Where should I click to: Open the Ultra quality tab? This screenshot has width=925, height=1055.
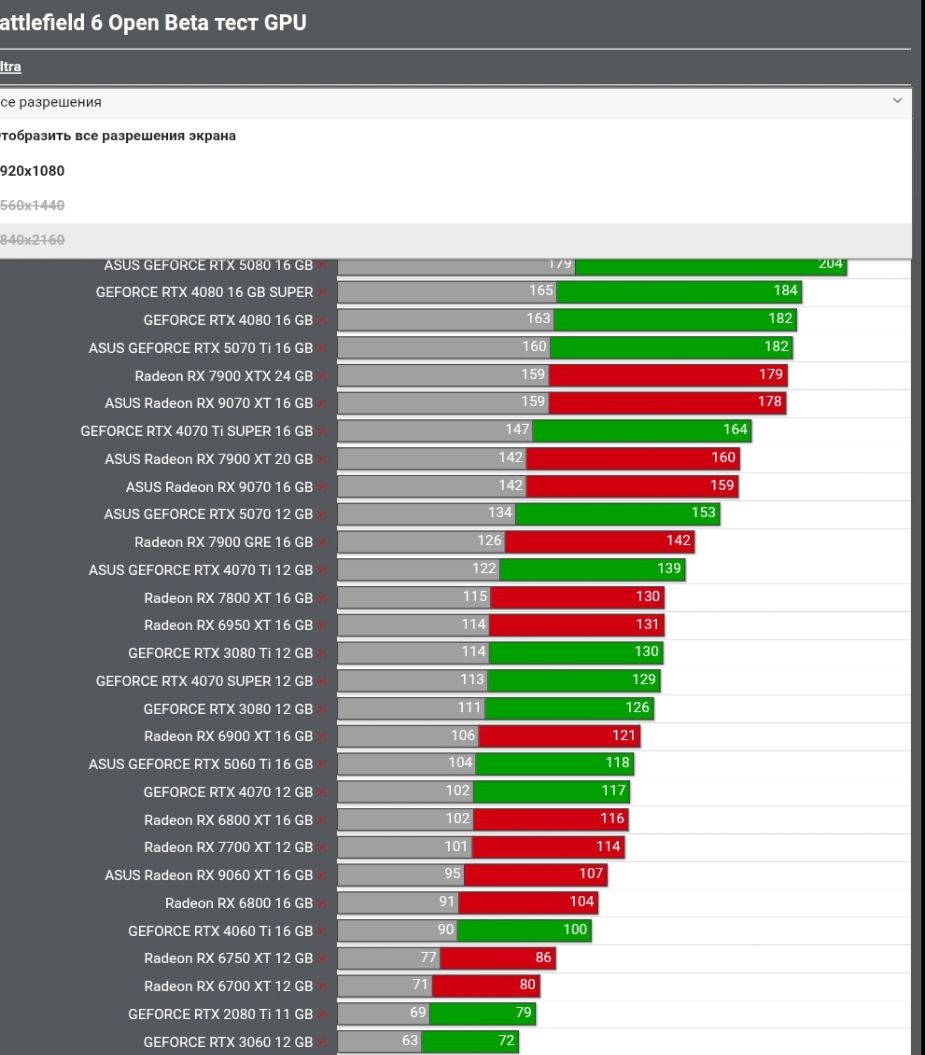click(x=10, y=67)
